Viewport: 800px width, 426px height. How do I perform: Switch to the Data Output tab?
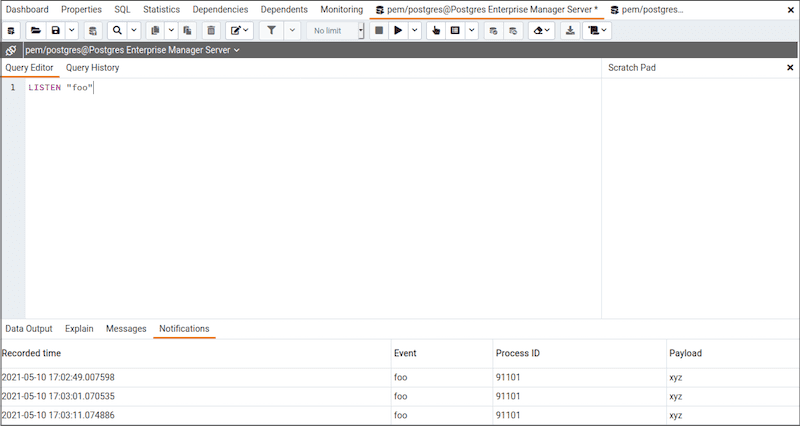tap(28, 328)
